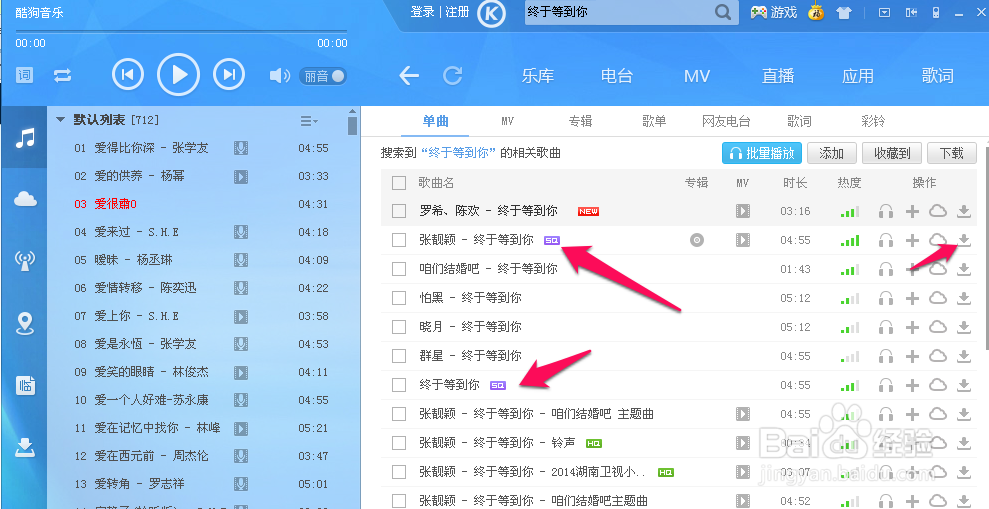Screen dimensions: 989x509
Task: Select the 网友电台 results tab
Action: click(x=727, y=120)
